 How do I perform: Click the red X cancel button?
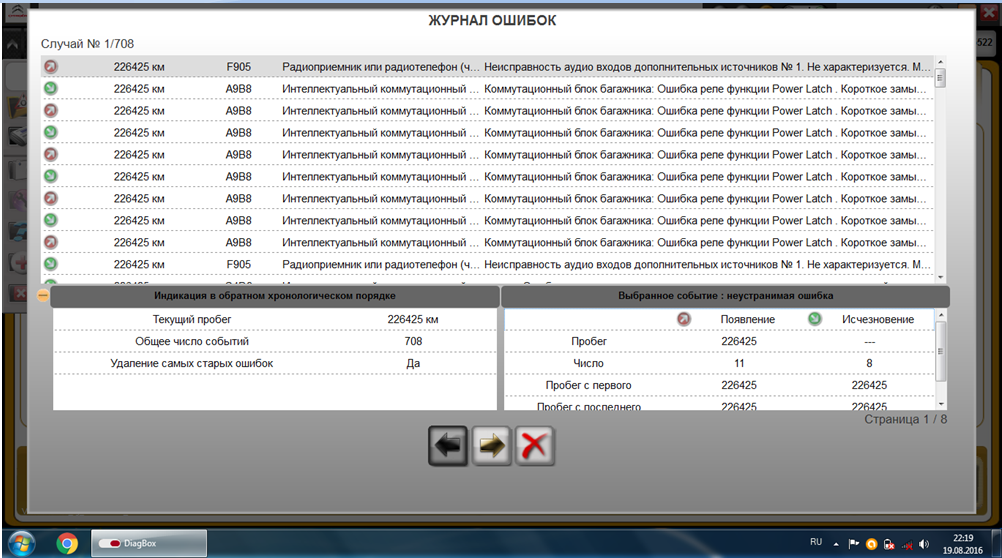point(535,446)
